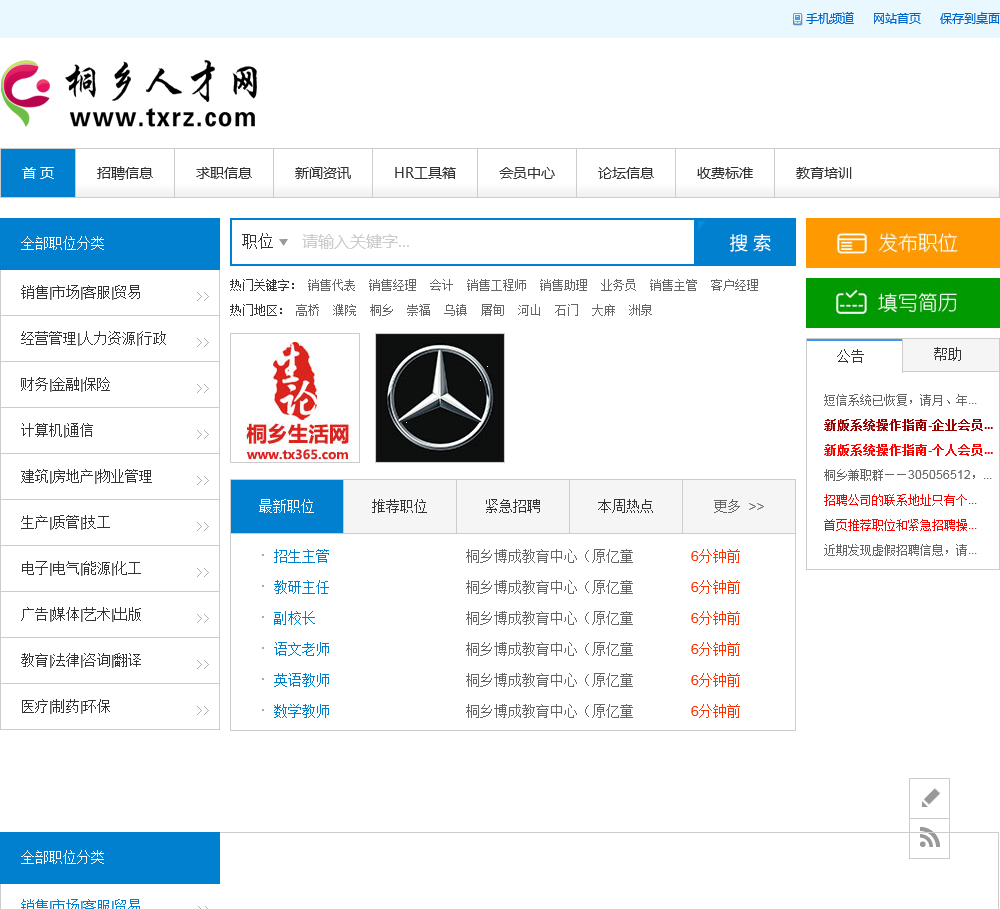Switch to the 紧急招聘 tab
This screenshot has height=909, width=1000.
[513, 506]
